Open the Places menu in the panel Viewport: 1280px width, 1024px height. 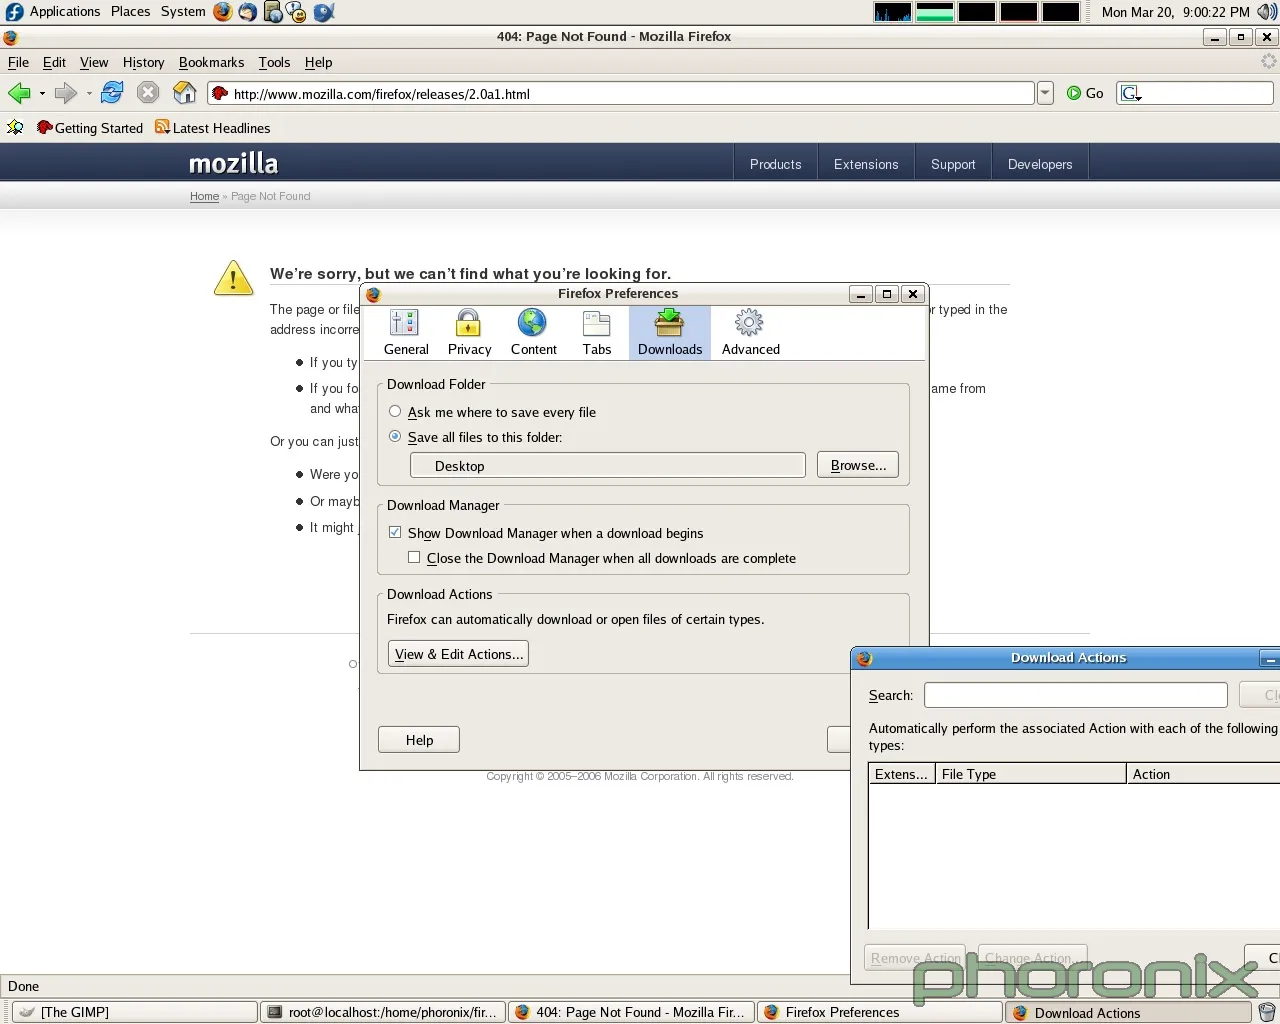130,11
